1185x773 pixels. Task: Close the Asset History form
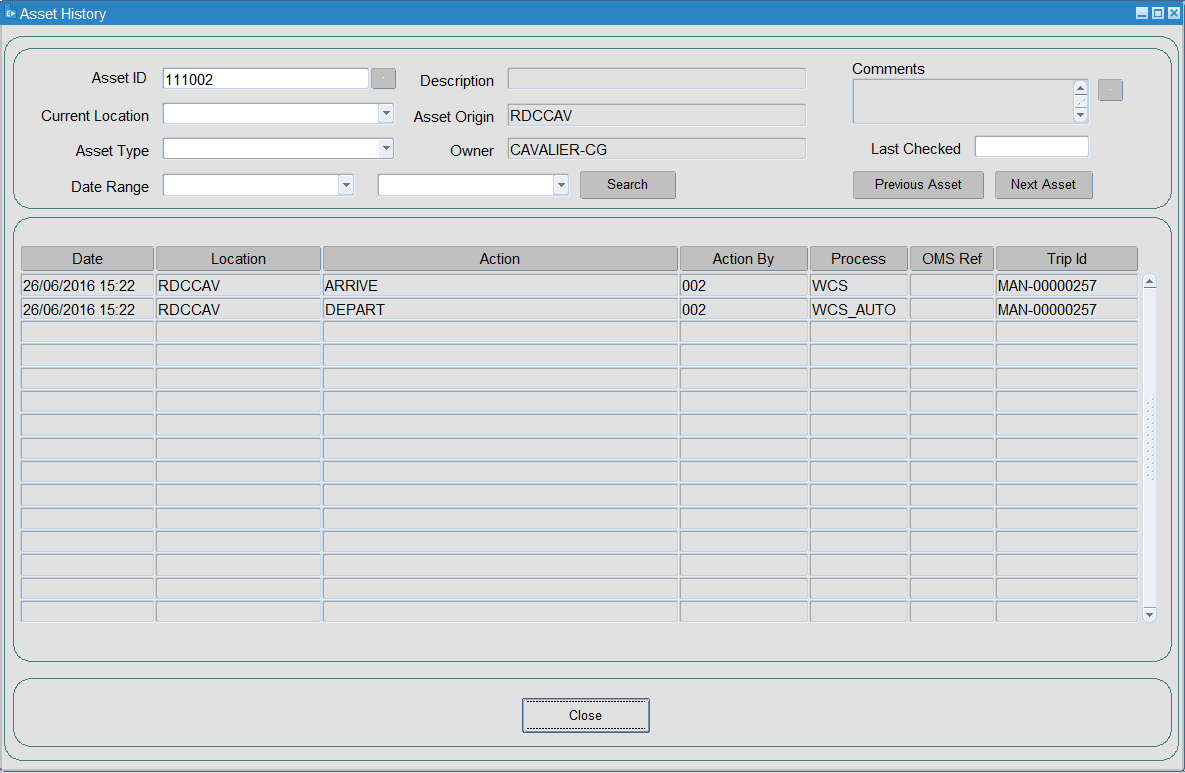(x=586, y=715)
